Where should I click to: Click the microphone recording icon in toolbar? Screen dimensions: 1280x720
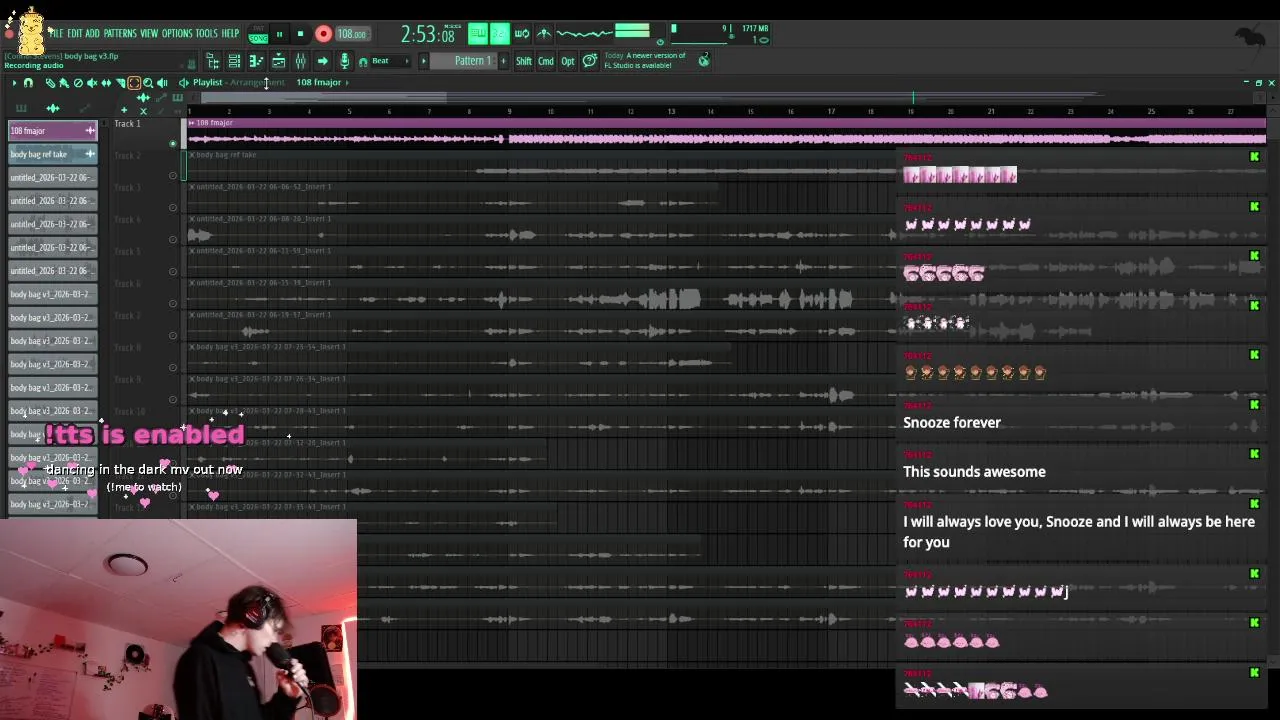[344, 61]
